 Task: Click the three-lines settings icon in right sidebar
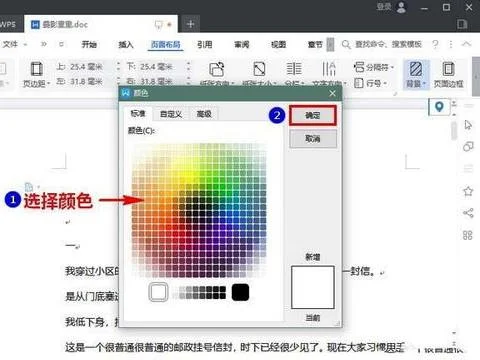[x=468, y=169]
